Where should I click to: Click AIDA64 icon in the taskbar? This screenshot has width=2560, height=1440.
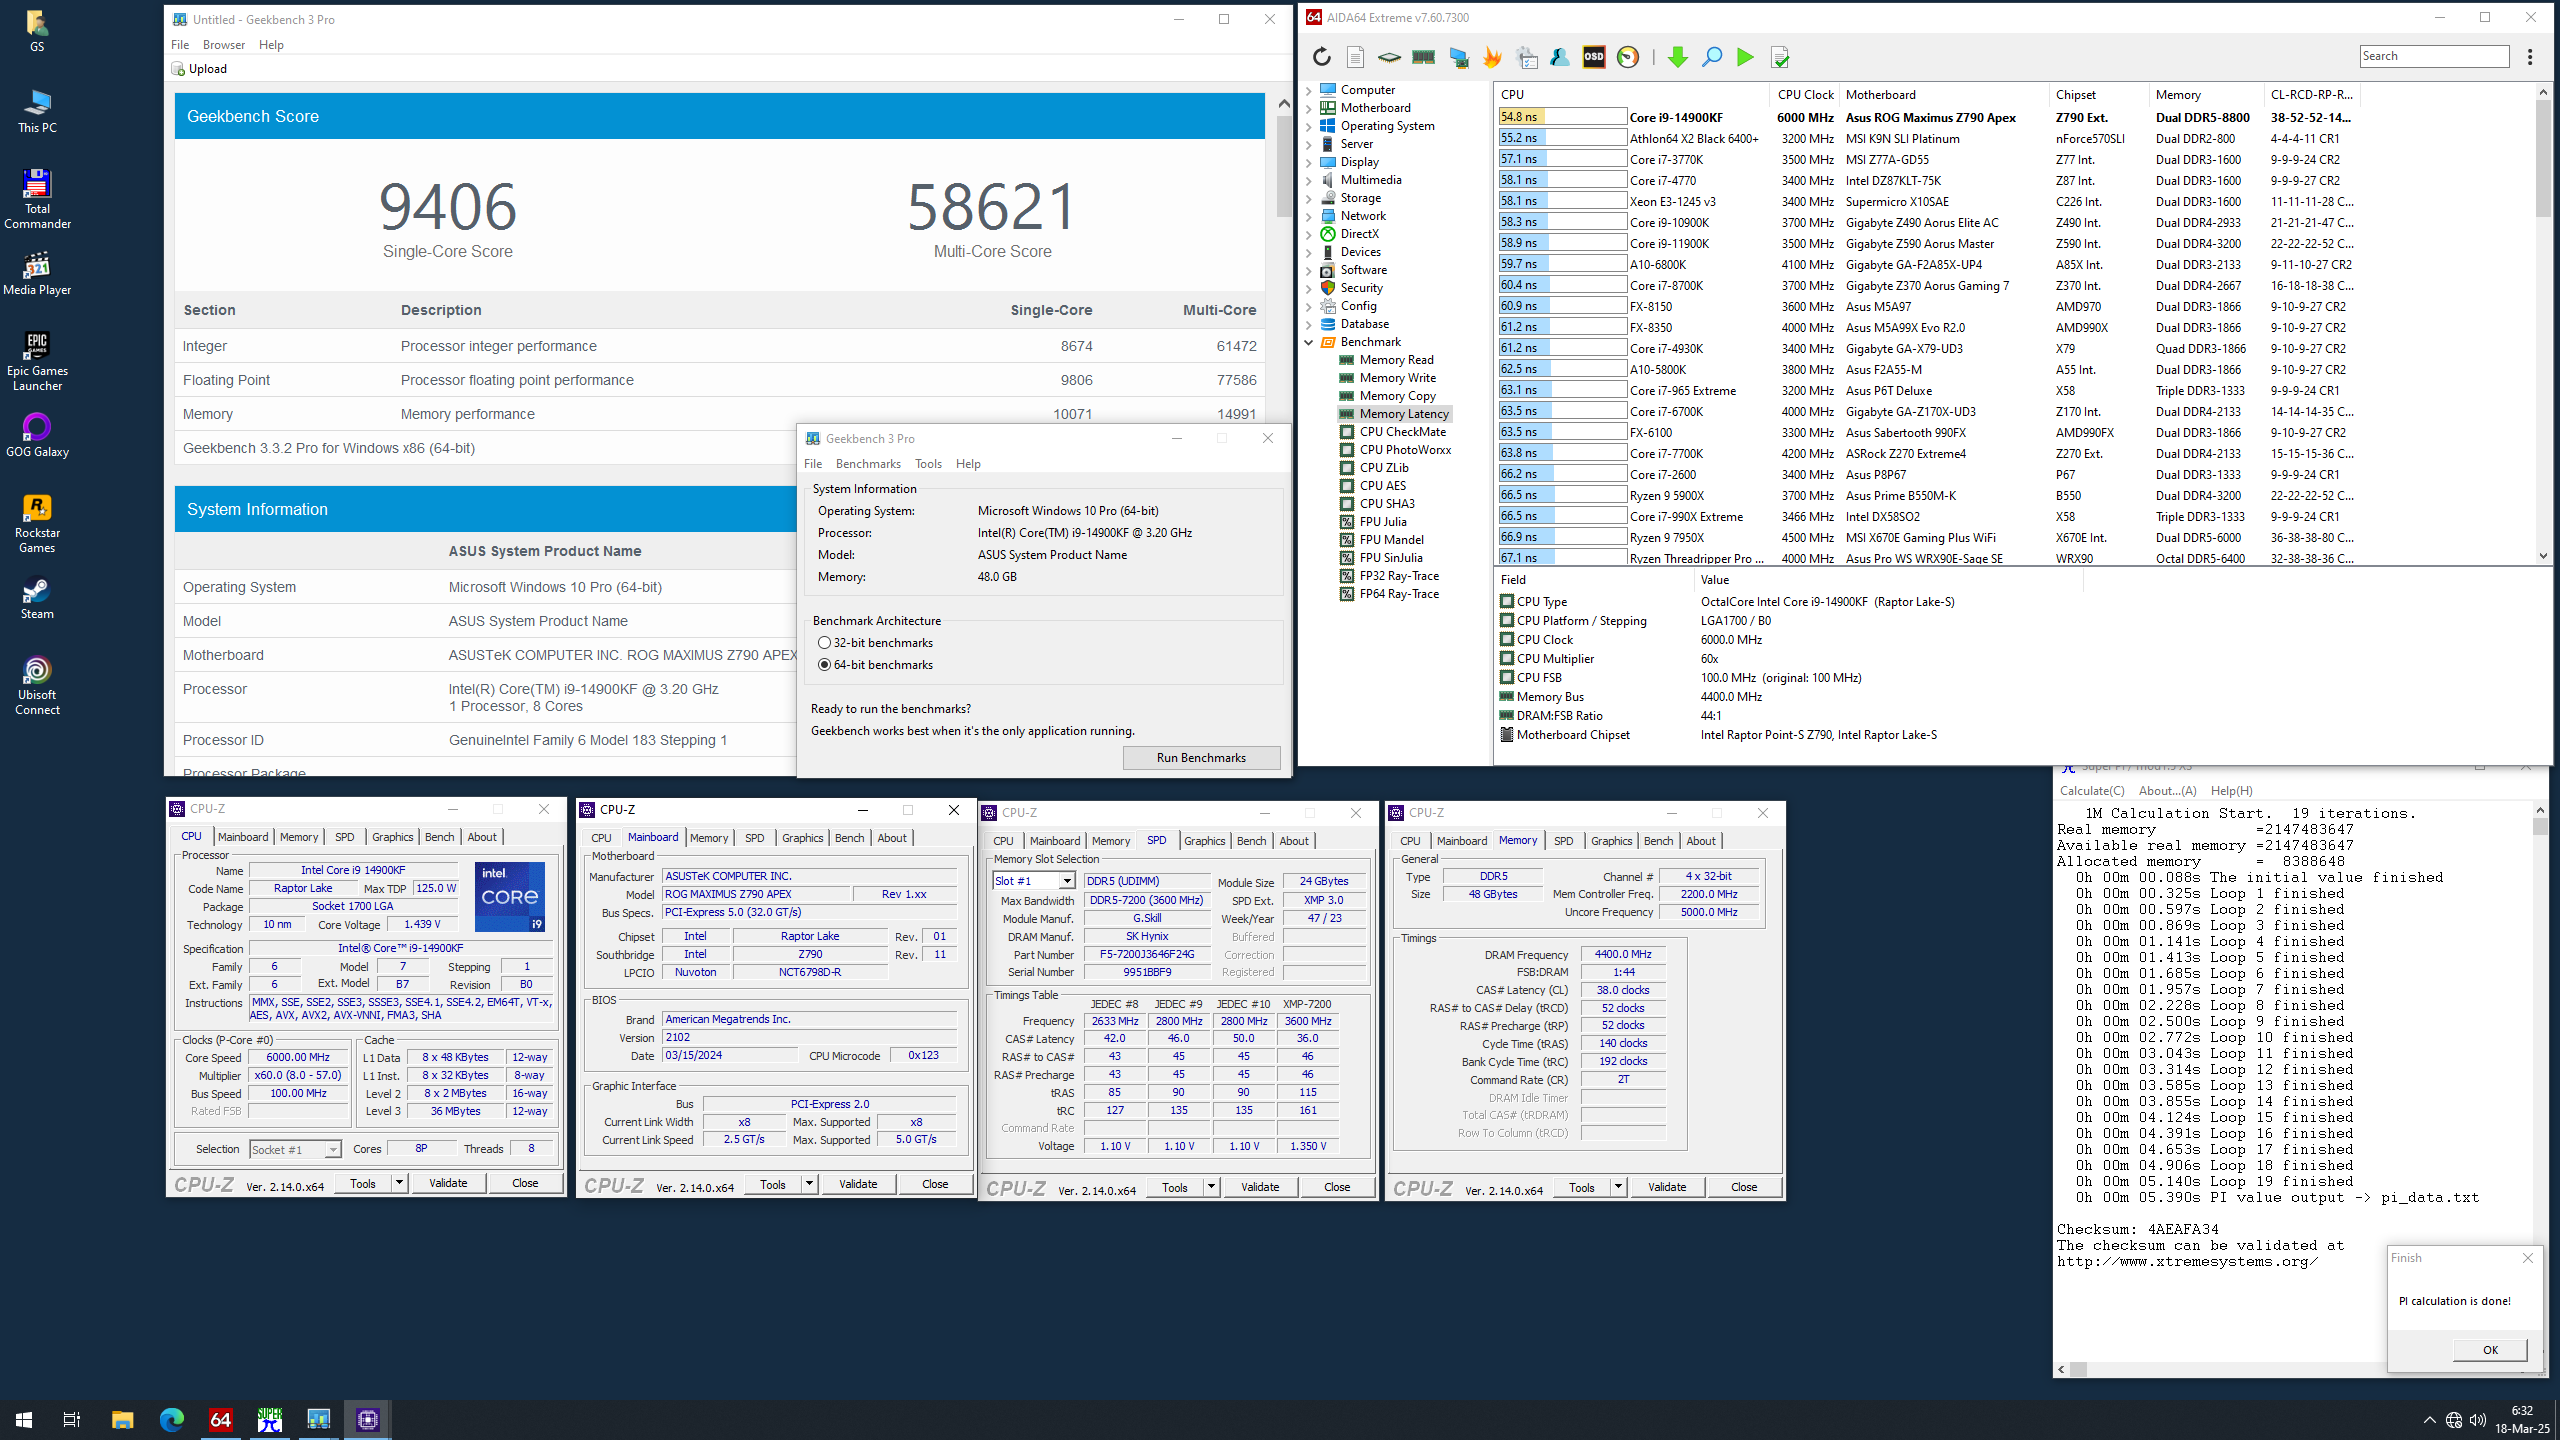coord(221,1419)
